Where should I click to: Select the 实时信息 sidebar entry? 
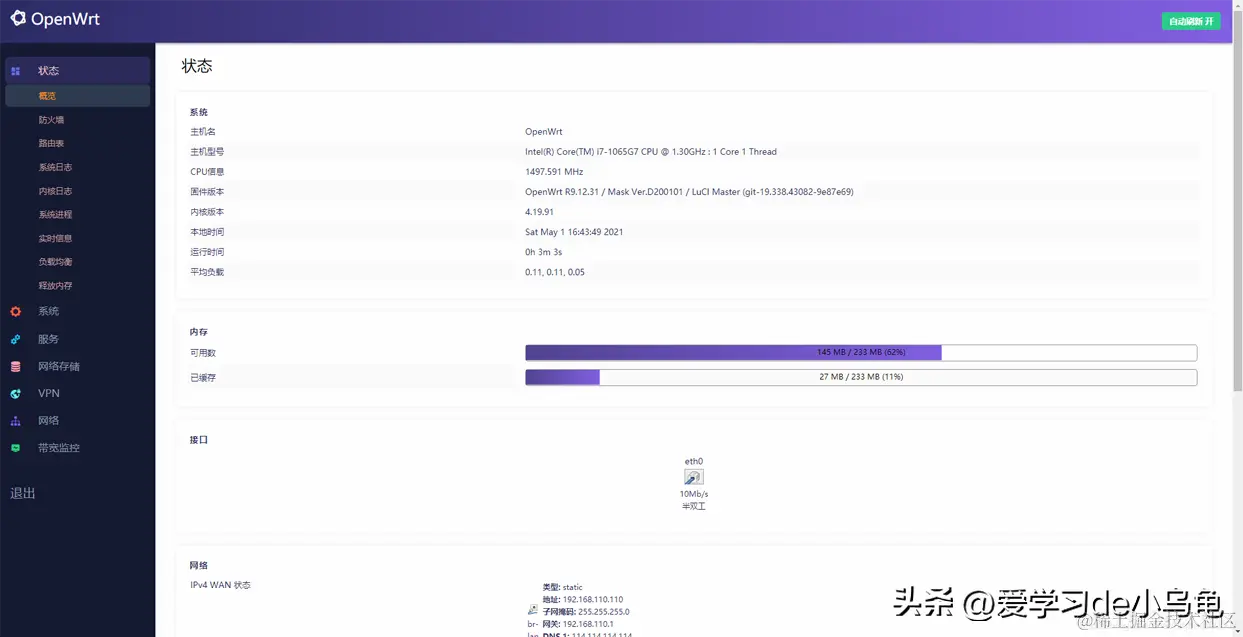point(54,238)
